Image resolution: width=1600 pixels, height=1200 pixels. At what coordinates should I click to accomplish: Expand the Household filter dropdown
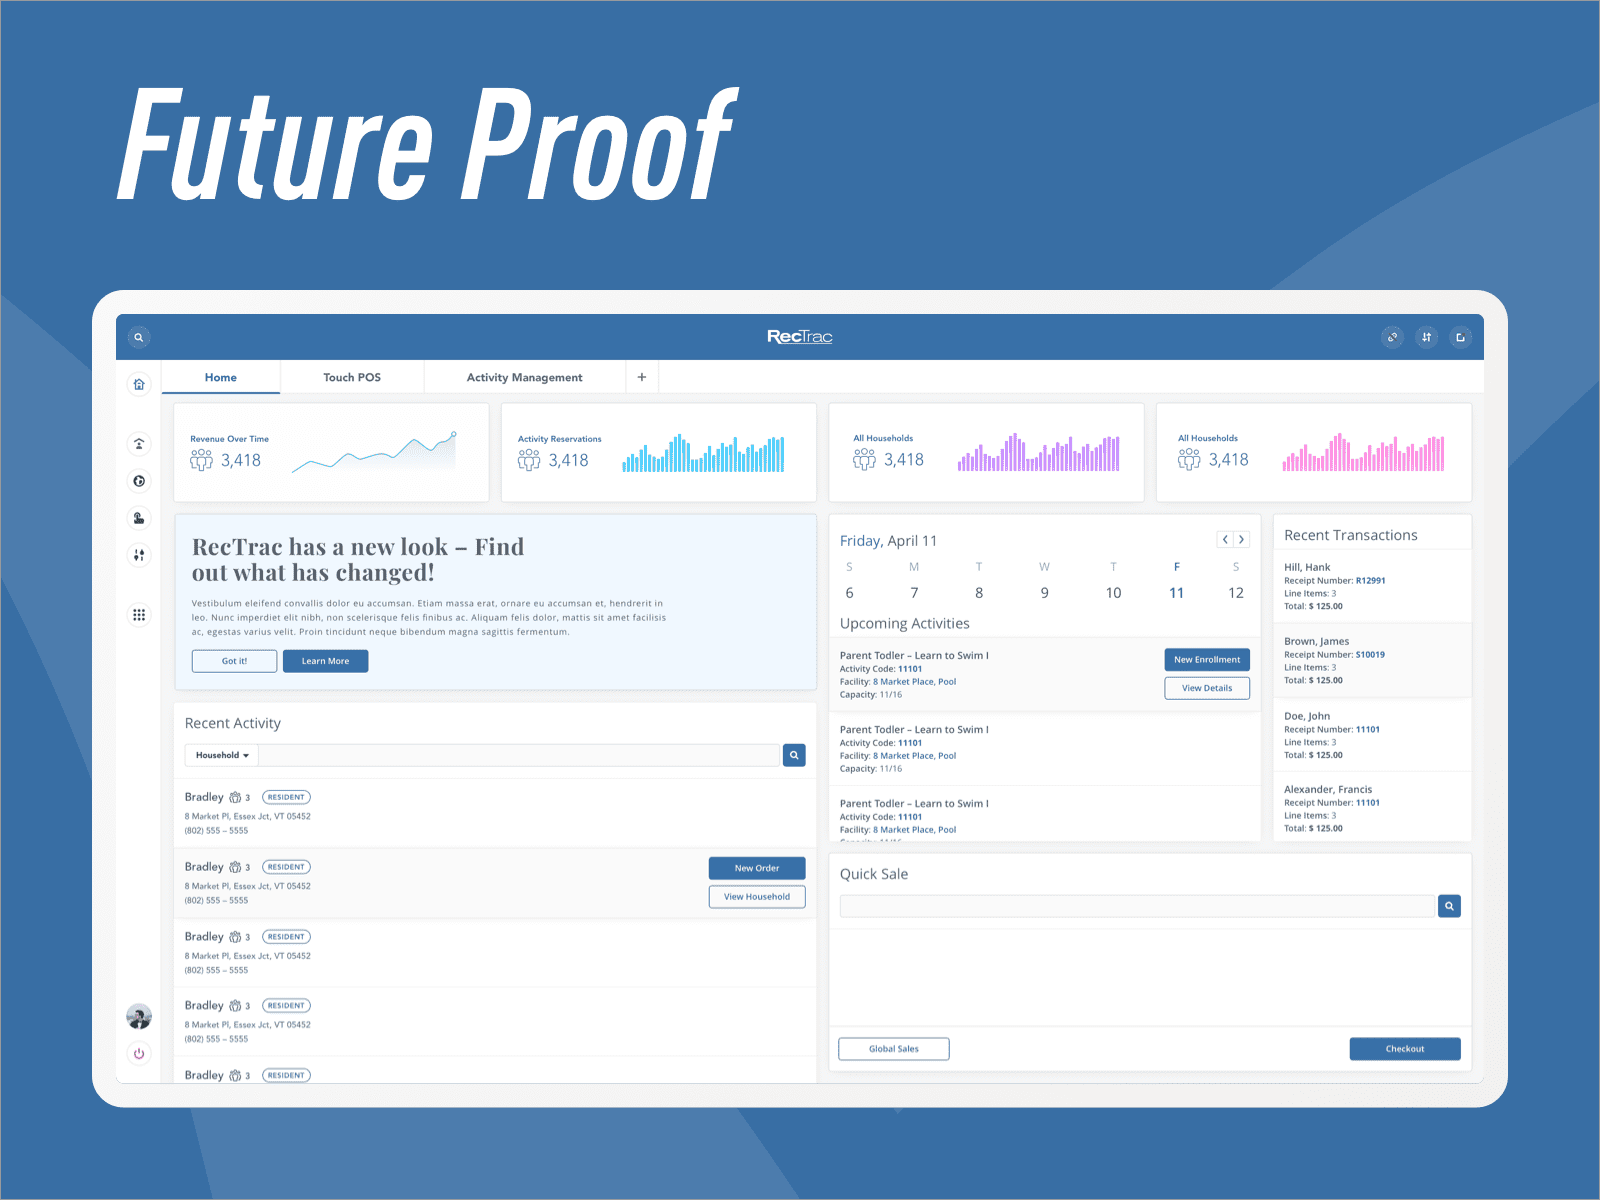coord(222,755)
